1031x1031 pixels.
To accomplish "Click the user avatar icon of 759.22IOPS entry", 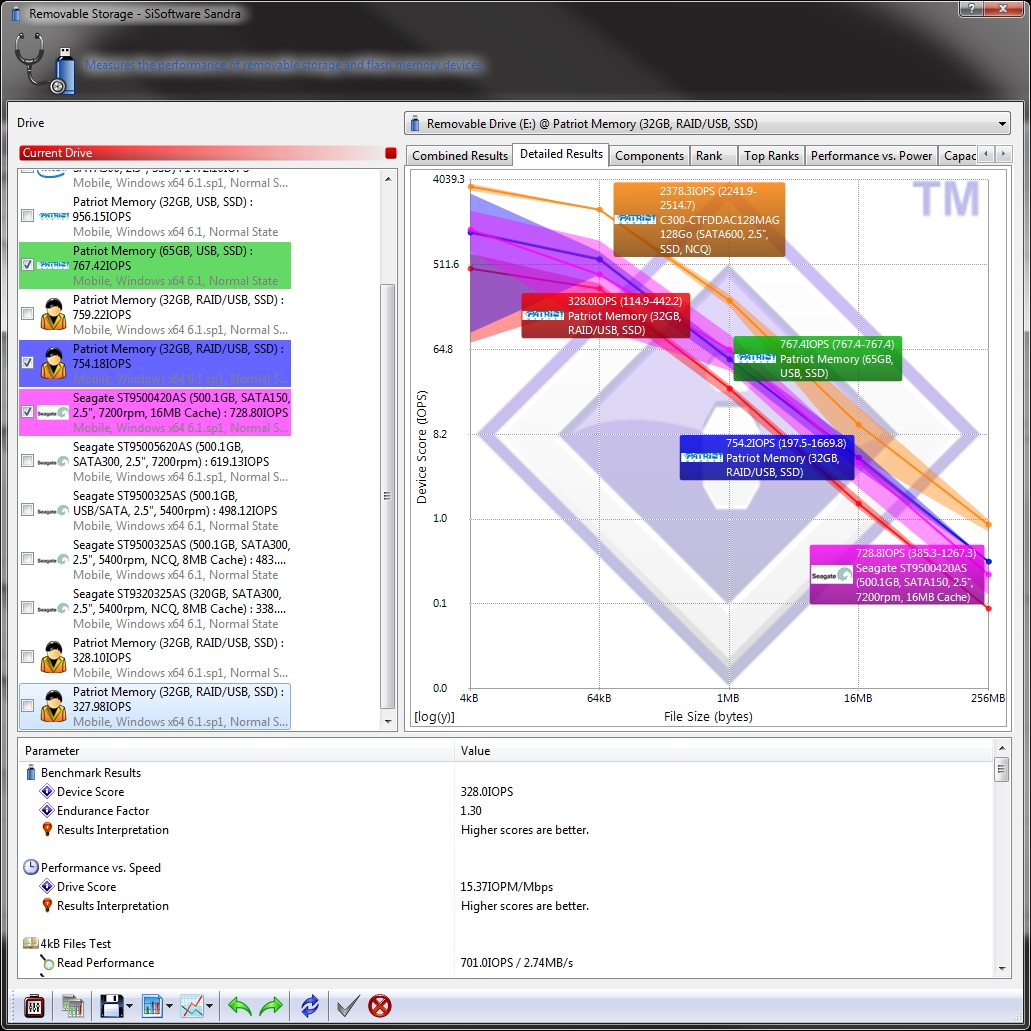I will click(x=53, y=314).
